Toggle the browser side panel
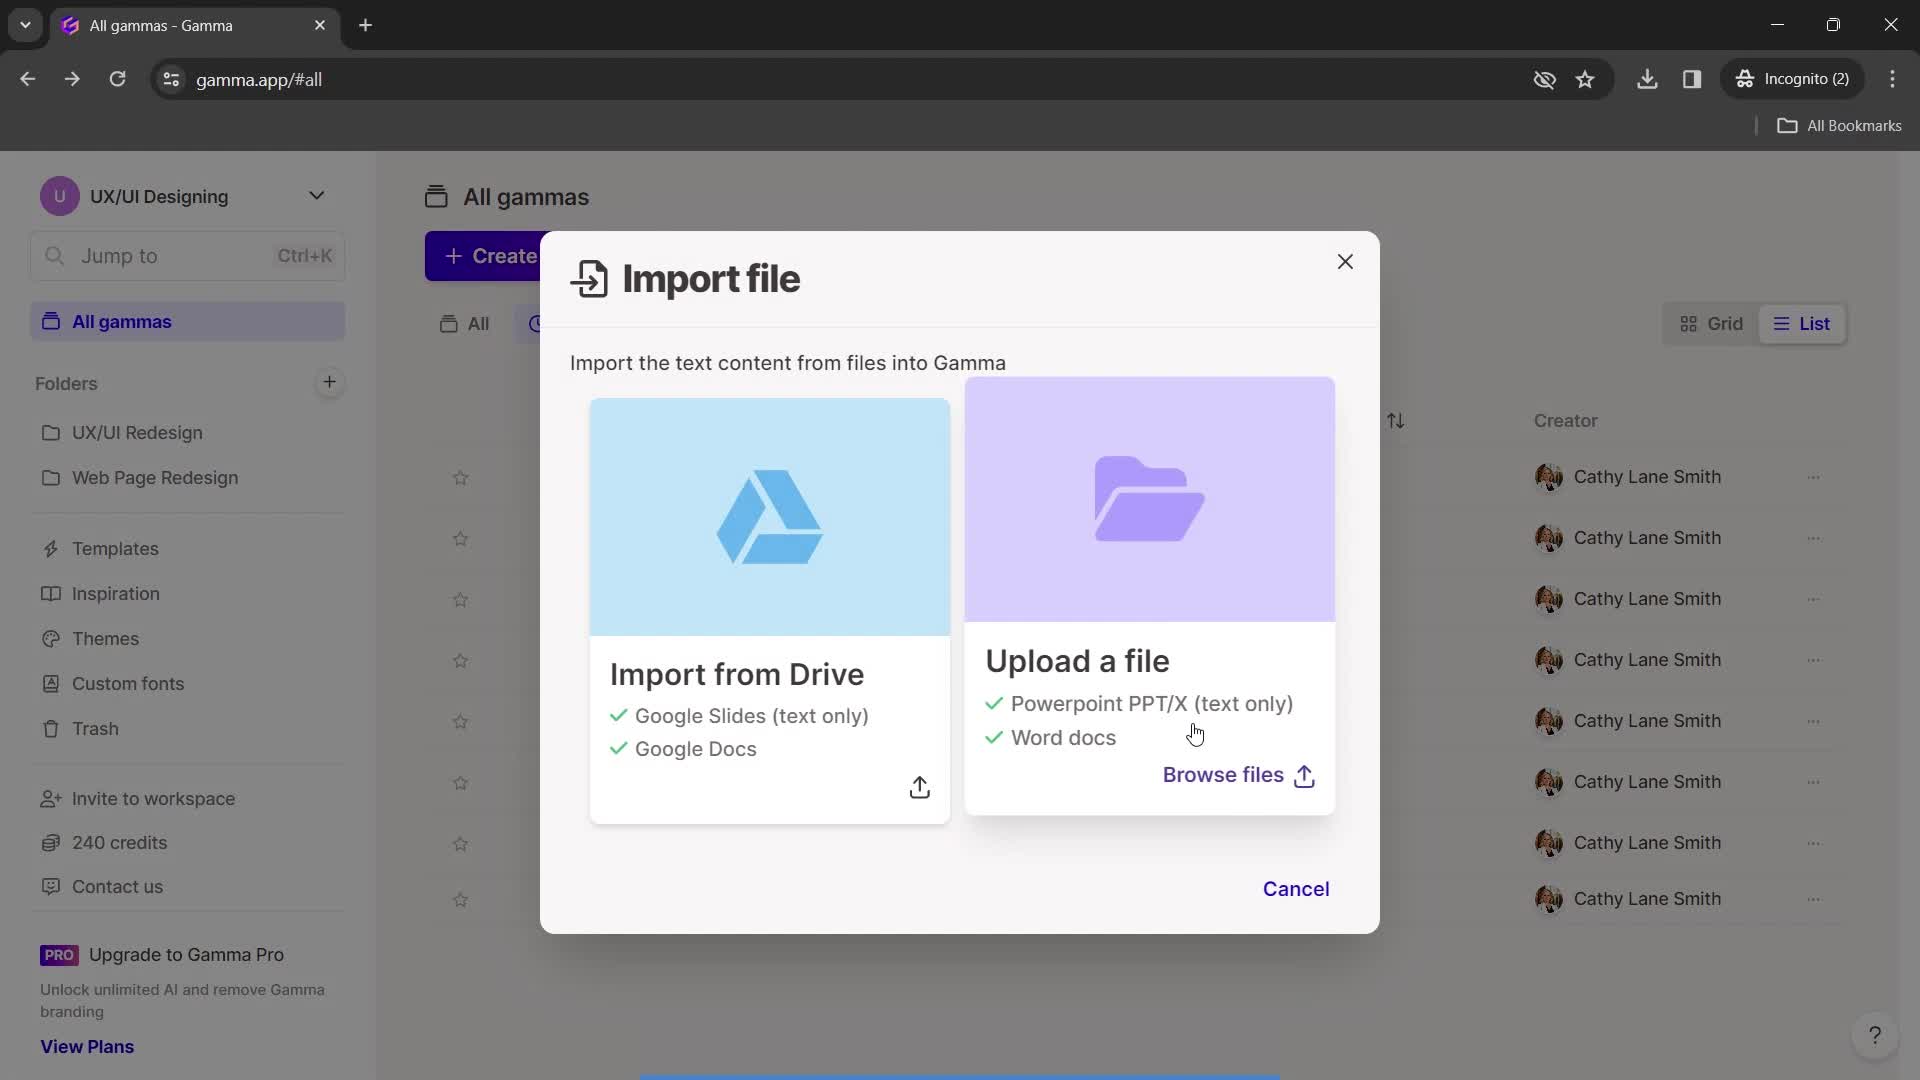This screenshot has width=1920, height=1080. [x=1692, y=79]
